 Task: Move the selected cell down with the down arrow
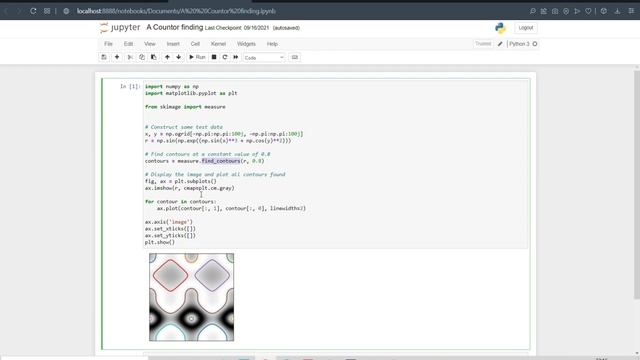pos(178,57)
